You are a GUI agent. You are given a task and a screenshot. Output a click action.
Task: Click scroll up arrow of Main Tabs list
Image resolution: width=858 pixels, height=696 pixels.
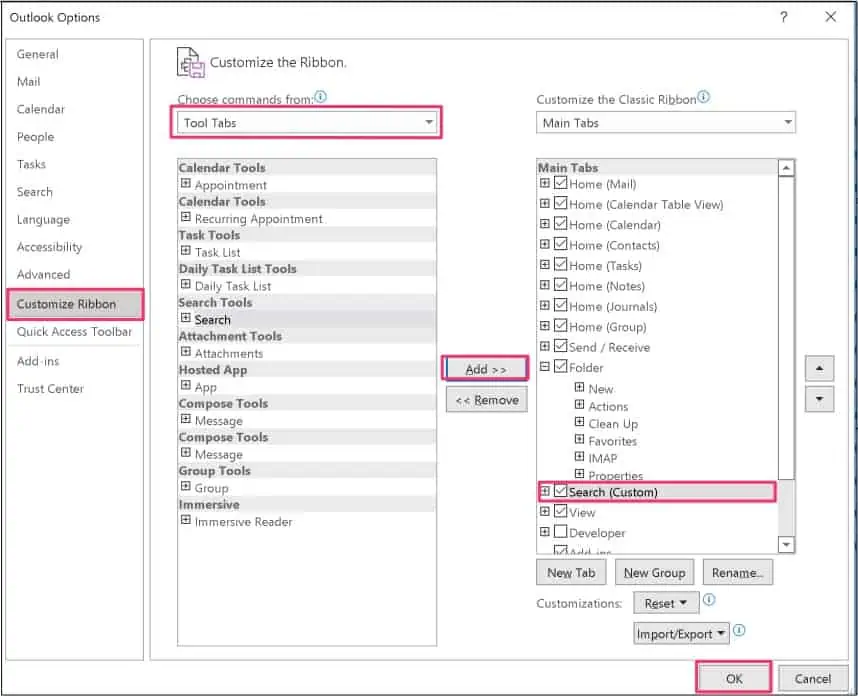786,167
